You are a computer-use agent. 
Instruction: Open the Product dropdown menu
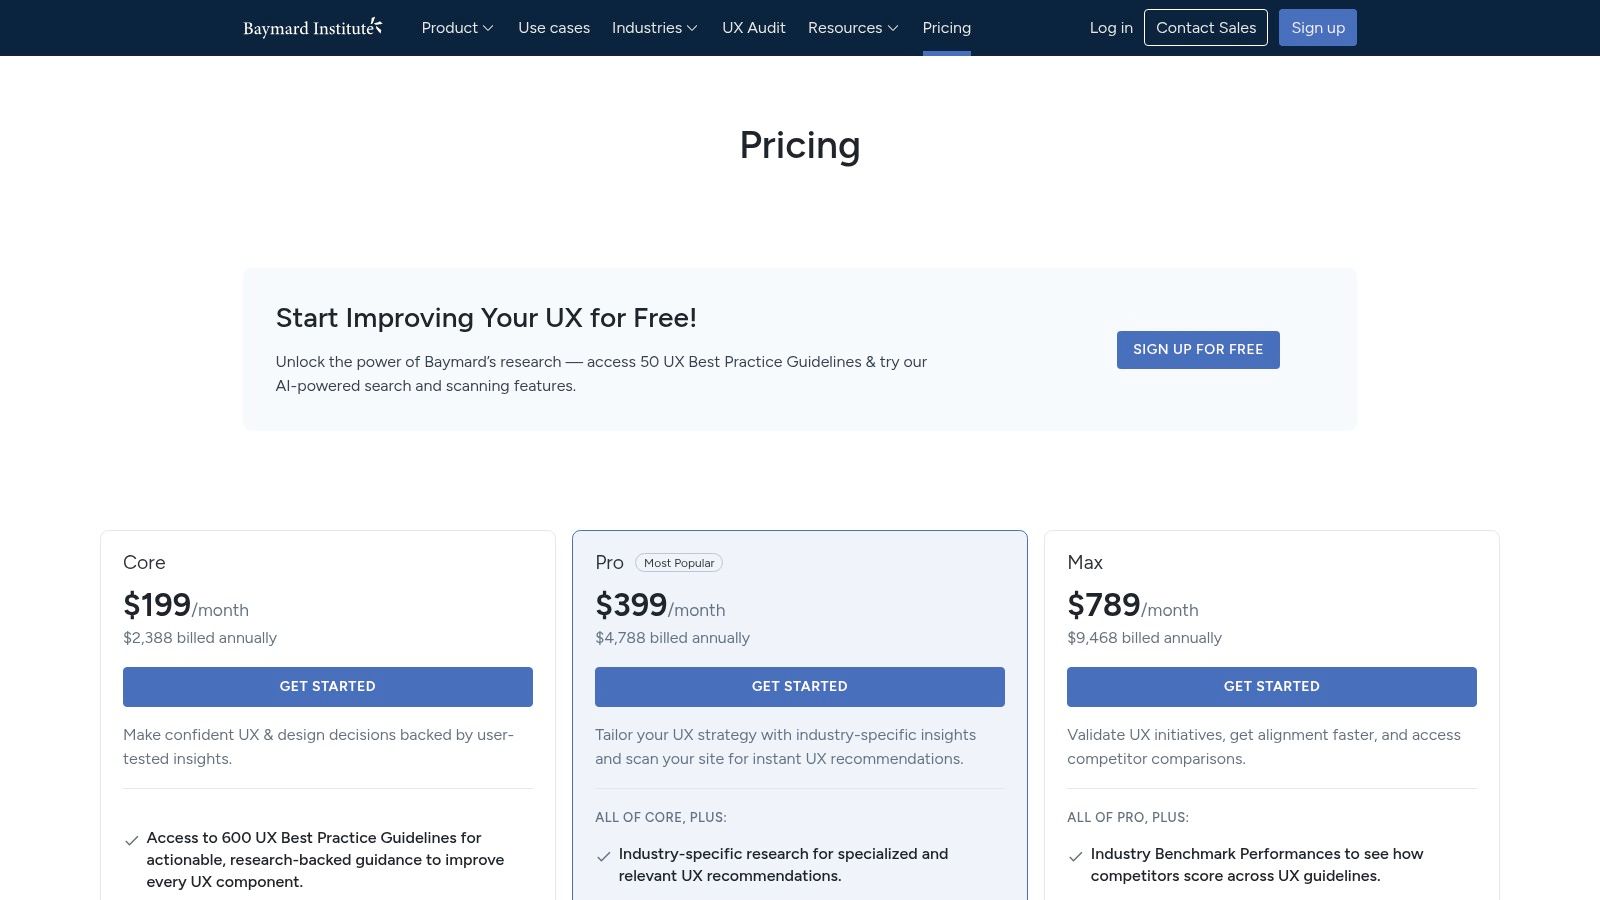coord(450,28)
